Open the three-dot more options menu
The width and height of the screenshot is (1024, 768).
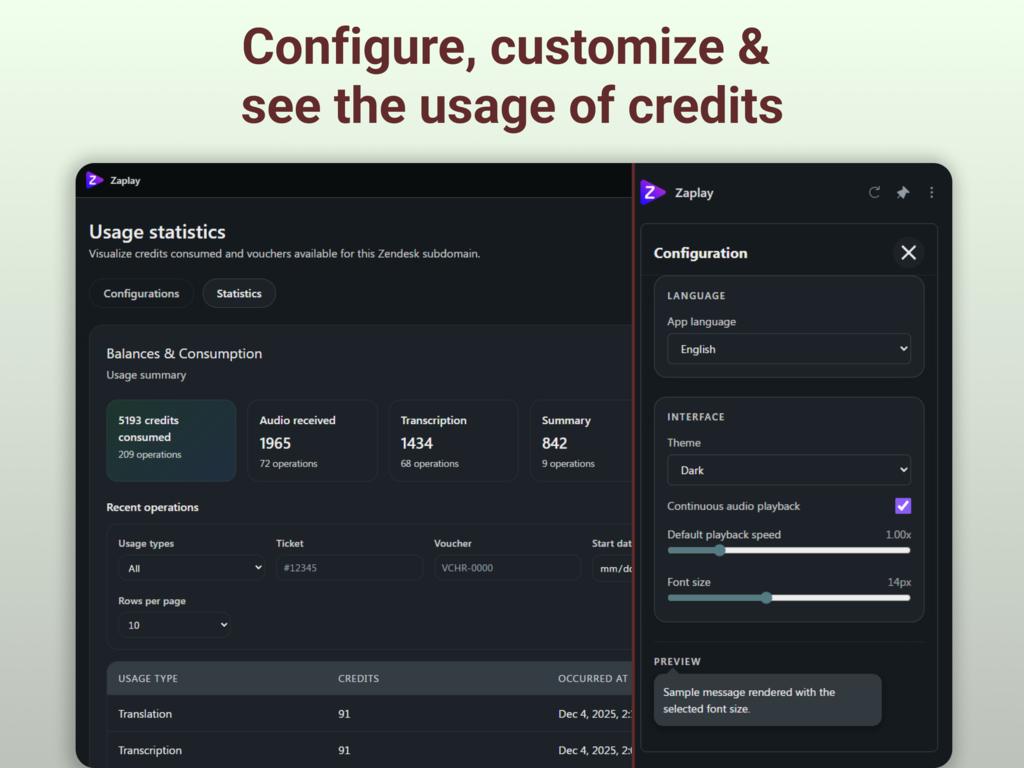click(x=931, y=193)
